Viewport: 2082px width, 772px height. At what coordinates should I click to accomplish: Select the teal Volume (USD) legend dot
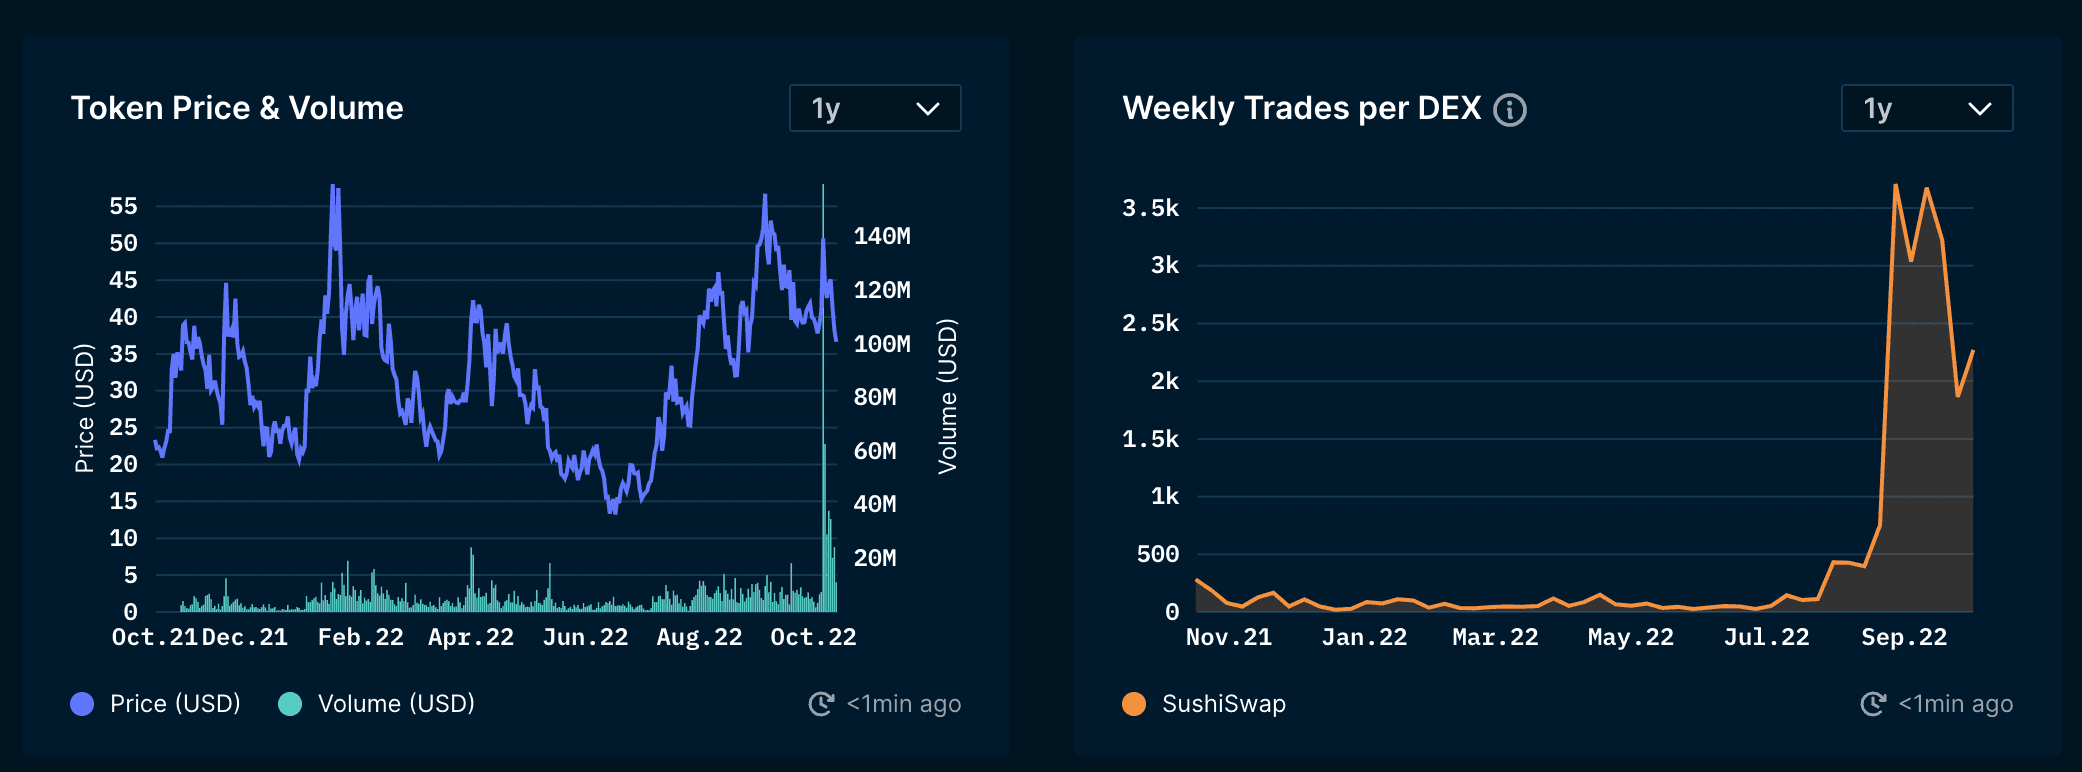tap(289, 704)
